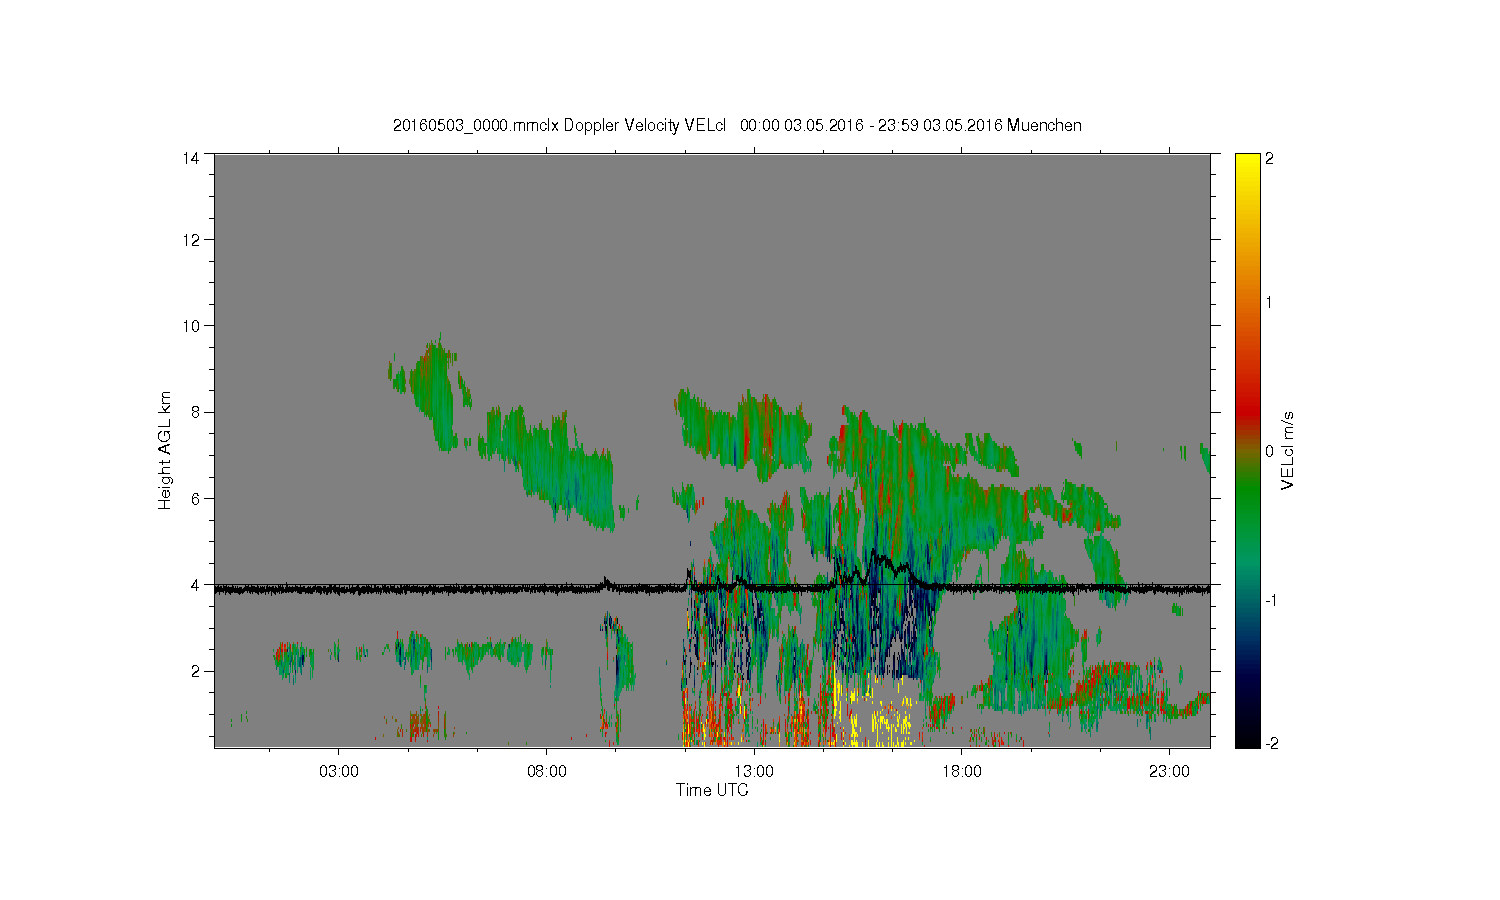1500x900 pixels.
Task: Click the velocity color scale bar
Action: click(1247, 450)
